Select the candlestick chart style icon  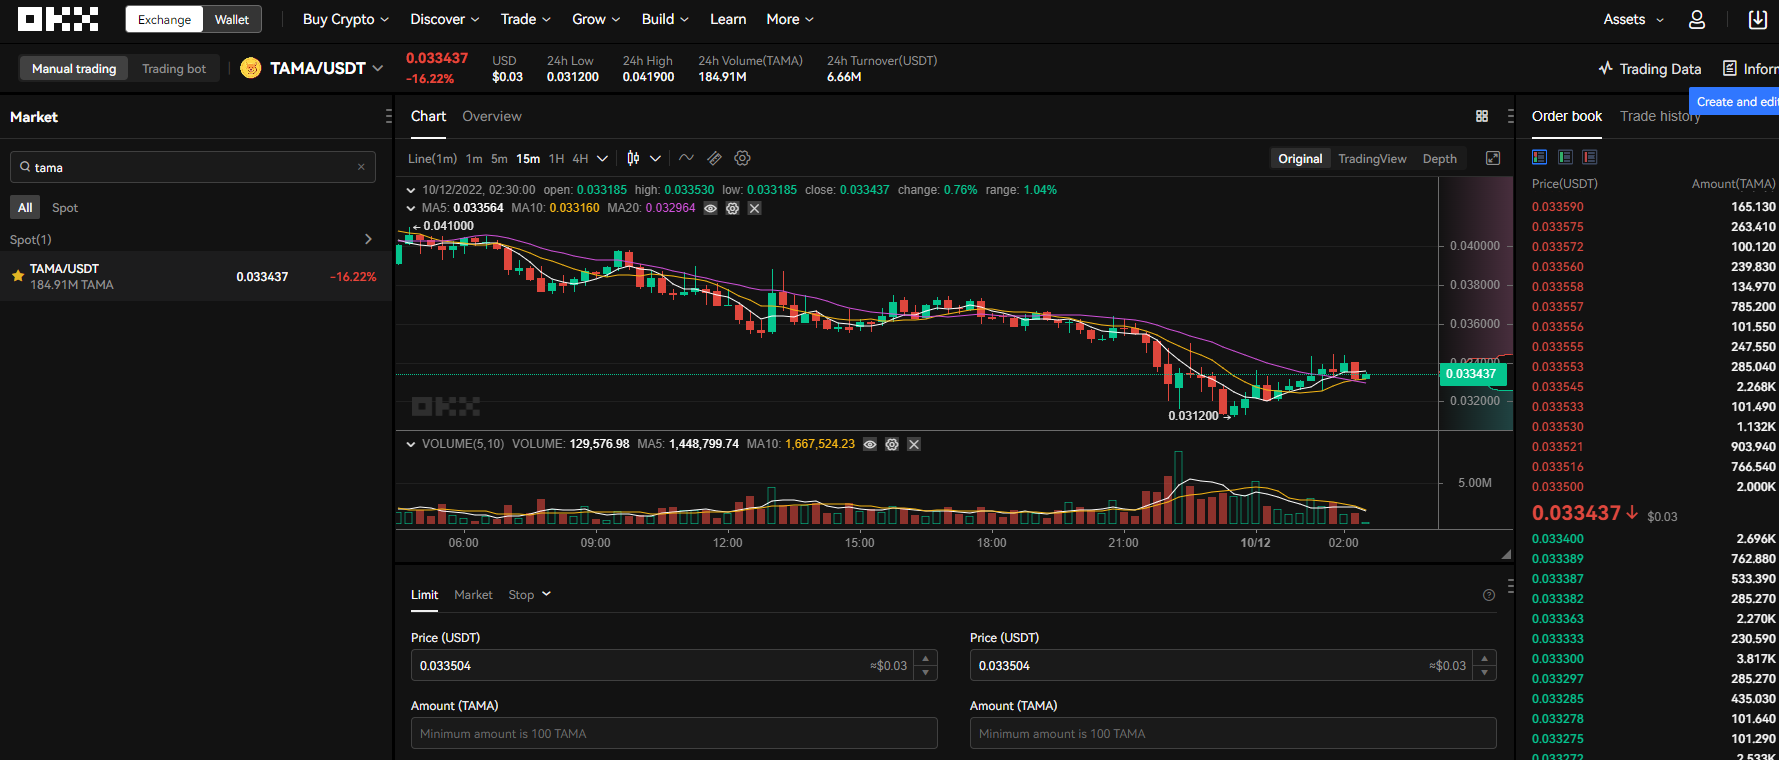pyautogui.click(x=633, y=158)
